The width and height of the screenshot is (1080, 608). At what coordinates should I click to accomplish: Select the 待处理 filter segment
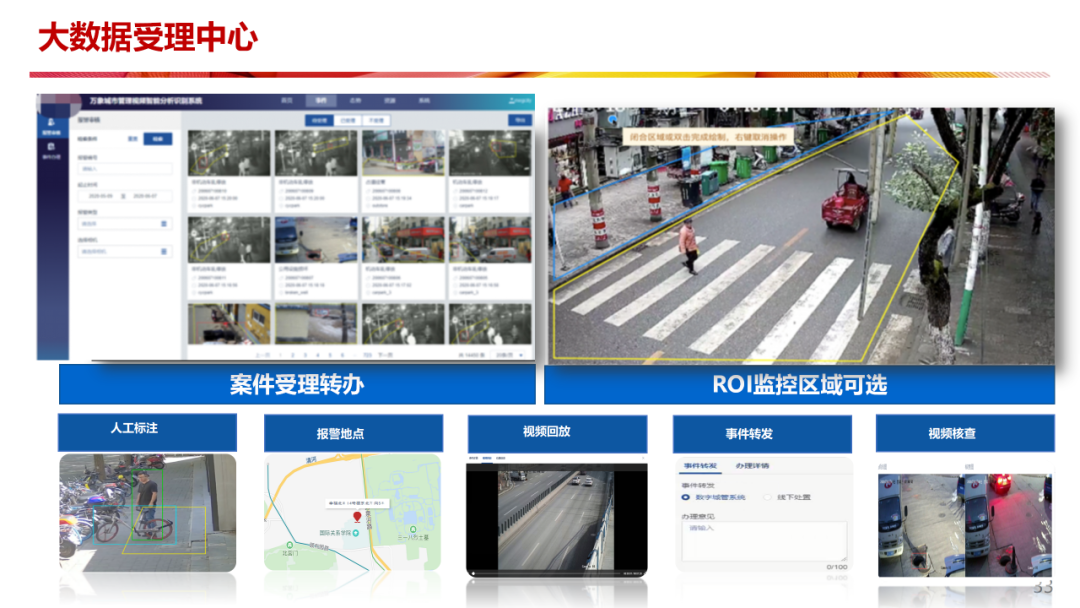click(x=319, y=120)
